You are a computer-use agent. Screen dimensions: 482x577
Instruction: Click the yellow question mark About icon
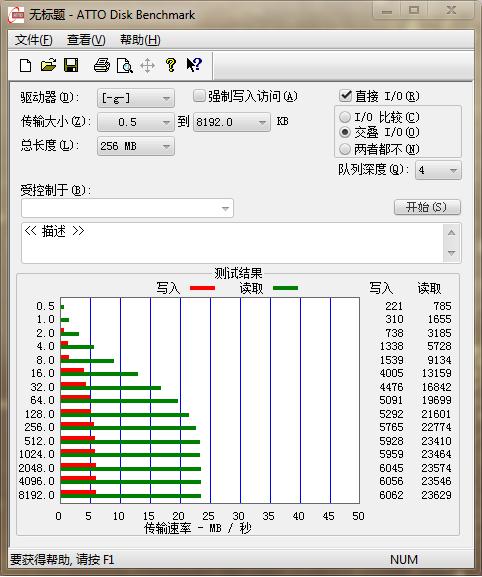pyautogui.click(x=170, y=65)
